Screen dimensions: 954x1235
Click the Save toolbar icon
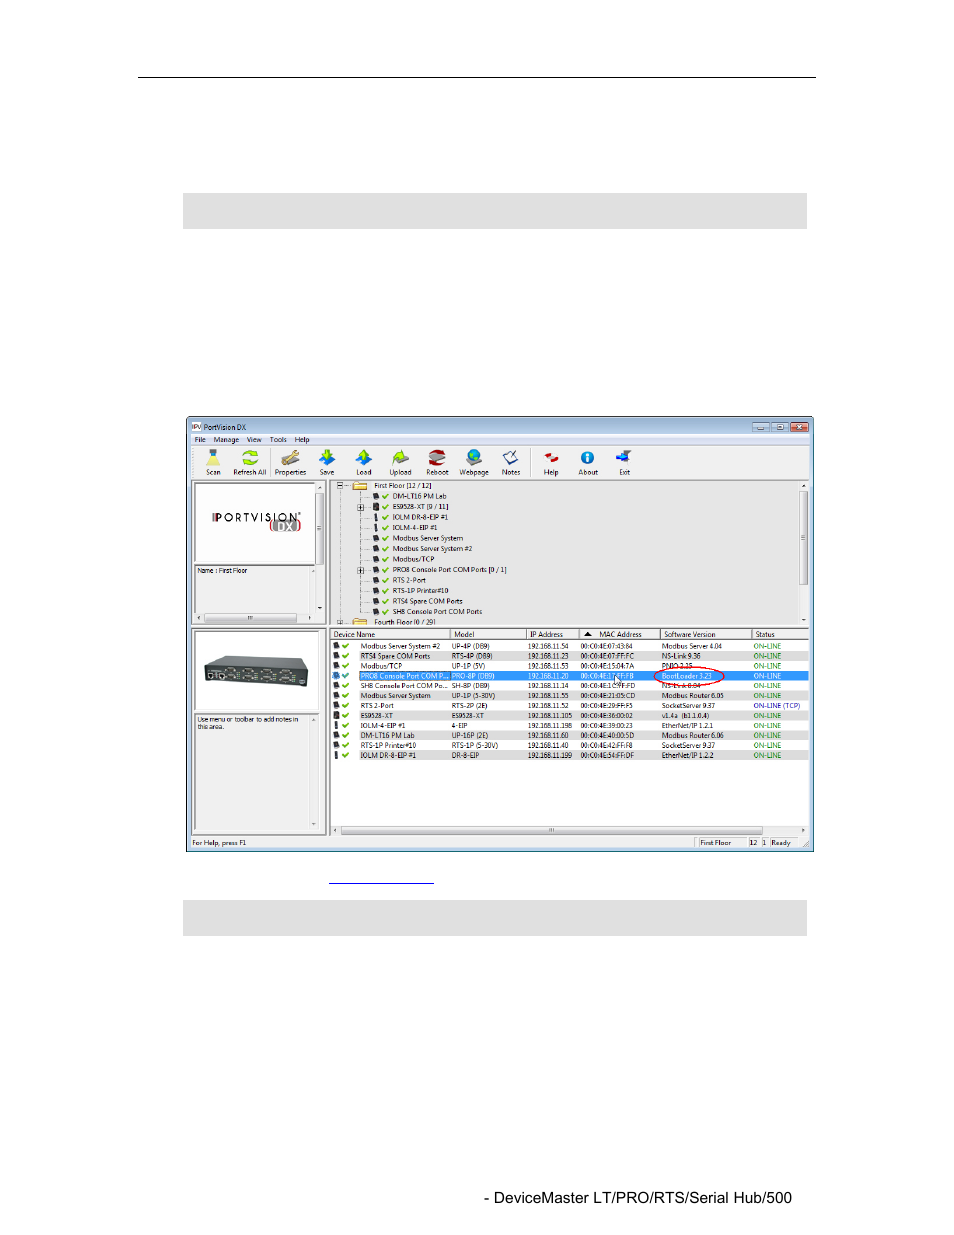(x=327, y=462)
